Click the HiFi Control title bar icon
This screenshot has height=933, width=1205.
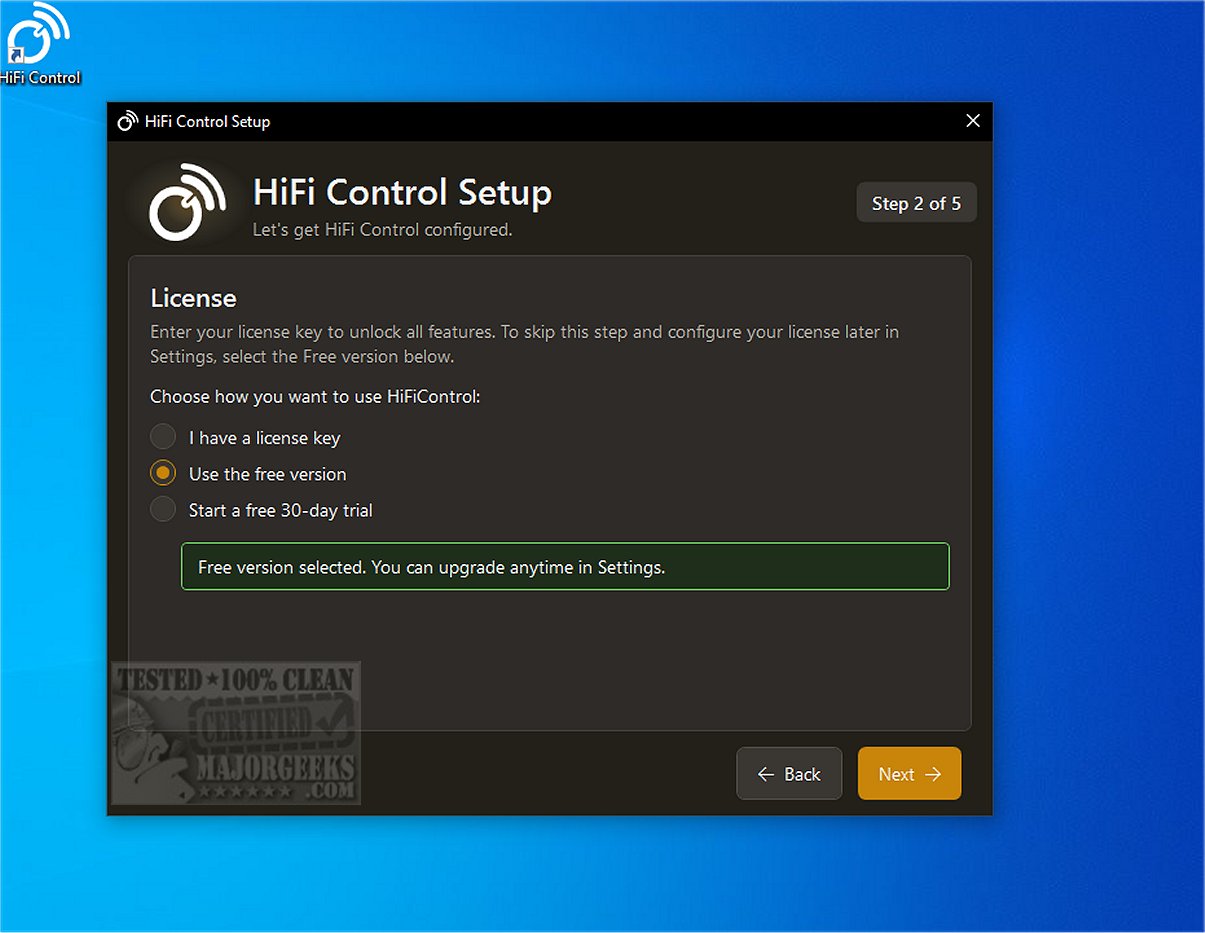127,122
